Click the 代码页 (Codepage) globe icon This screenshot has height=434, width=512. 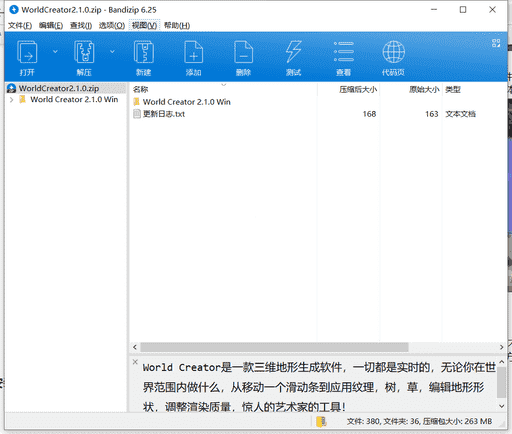[394, 52]
